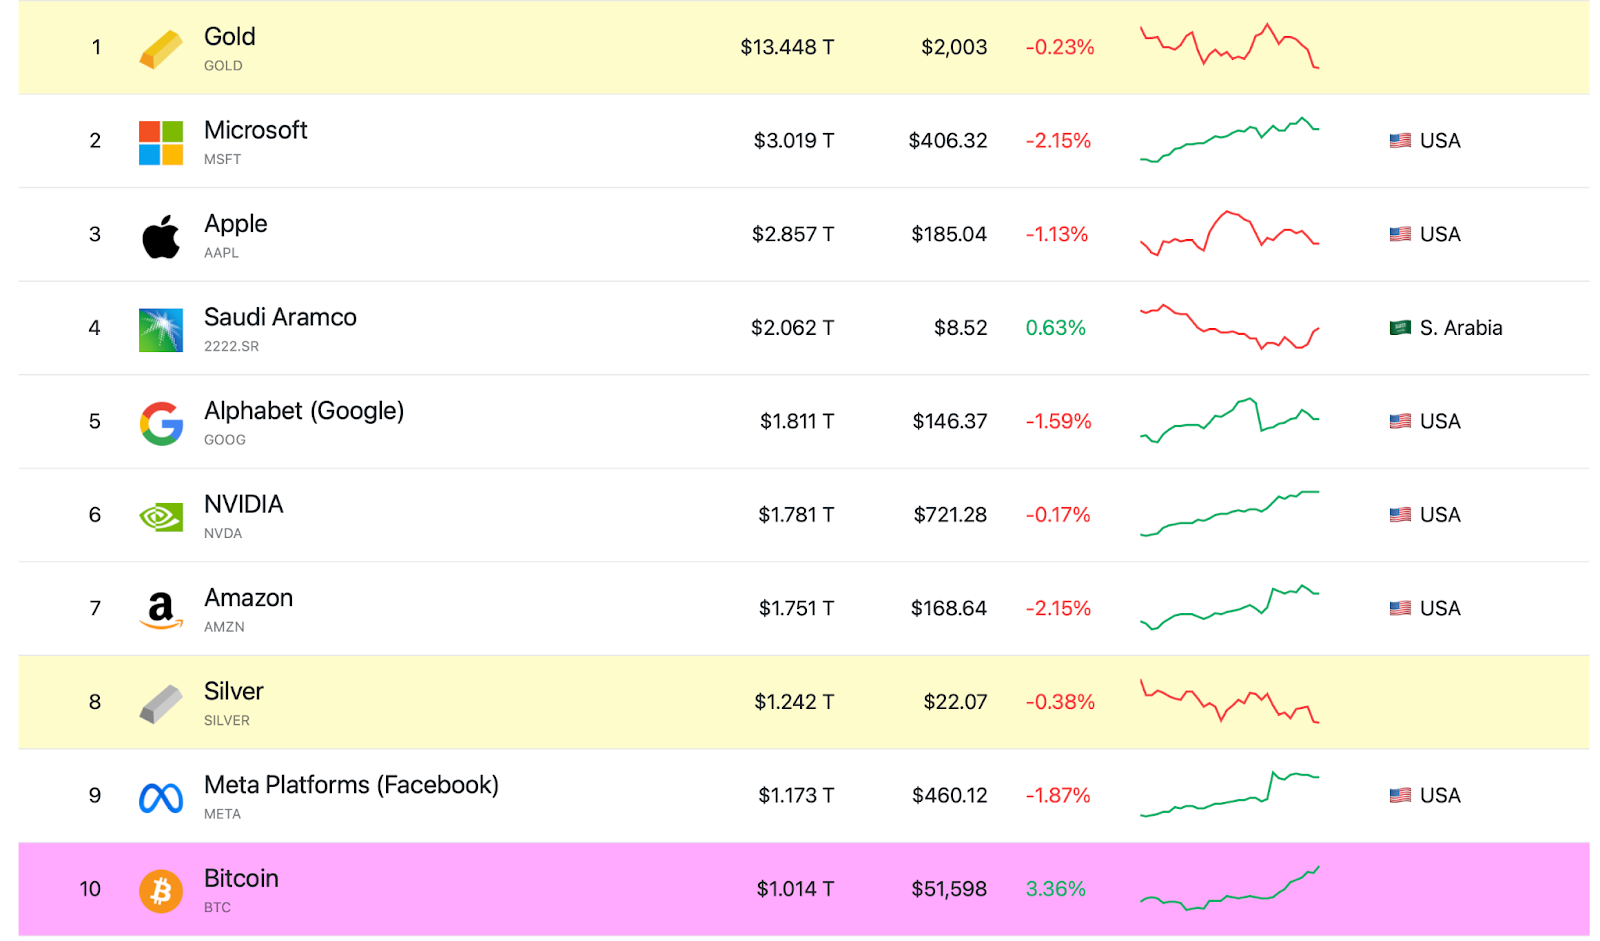Viewport: 1600px width, 941px height.
Task: Click the orange Bitcoin coin icon
Action: (160, 891)
